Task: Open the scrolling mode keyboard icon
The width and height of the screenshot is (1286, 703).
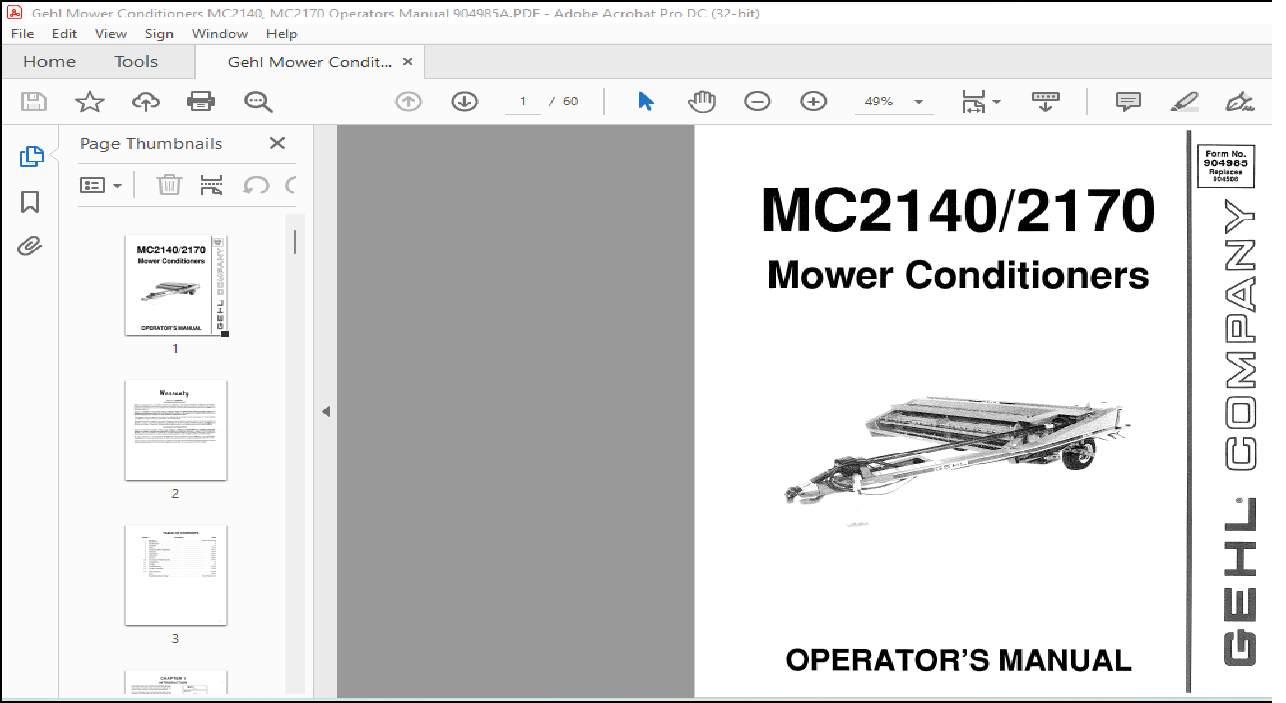Action: [1045, 101]
